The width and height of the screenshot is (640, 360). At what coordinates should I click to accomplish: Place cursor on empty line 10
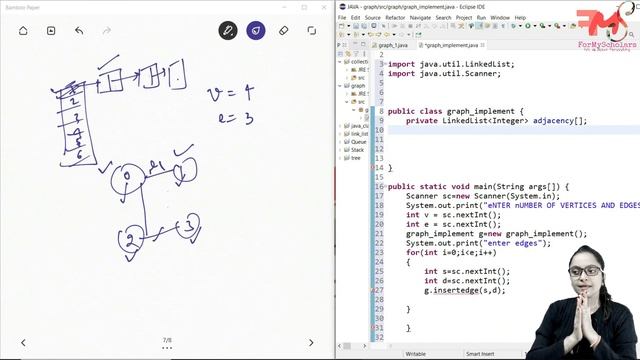513,130
